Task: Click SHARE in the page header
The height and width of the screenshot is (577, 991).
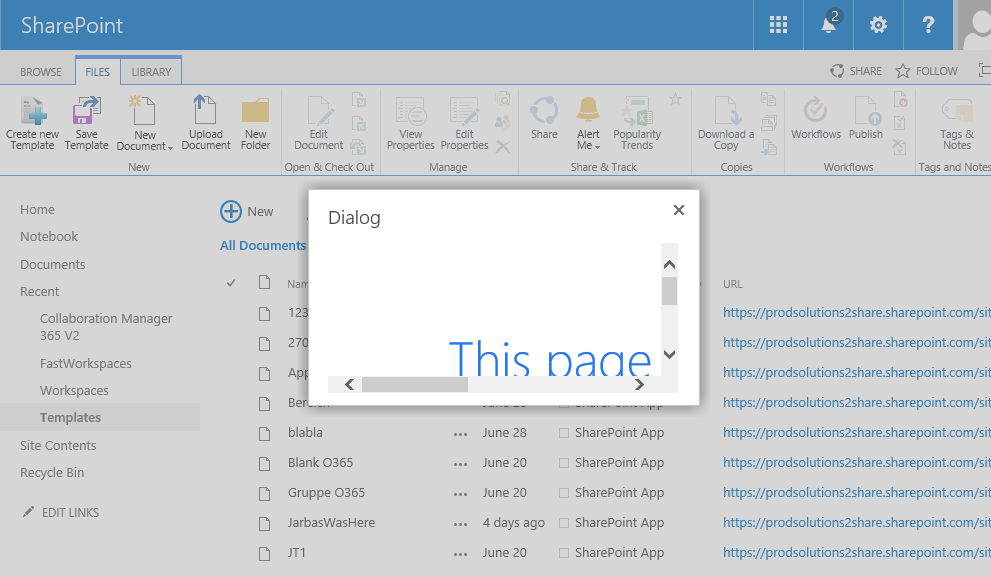Action: (856, 71)
